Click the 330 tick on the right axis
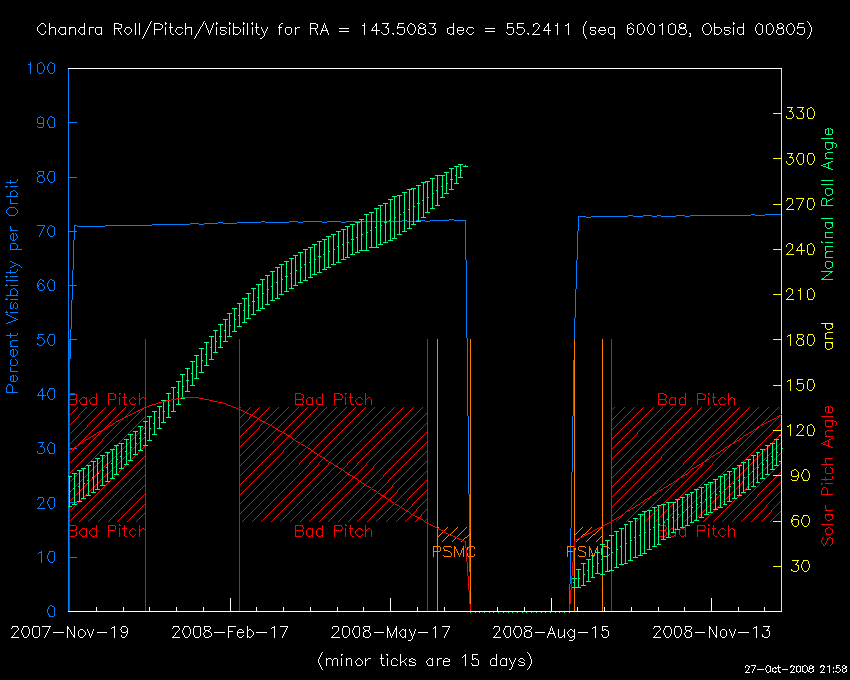This screenshot has height=680, width=850. 802,114
